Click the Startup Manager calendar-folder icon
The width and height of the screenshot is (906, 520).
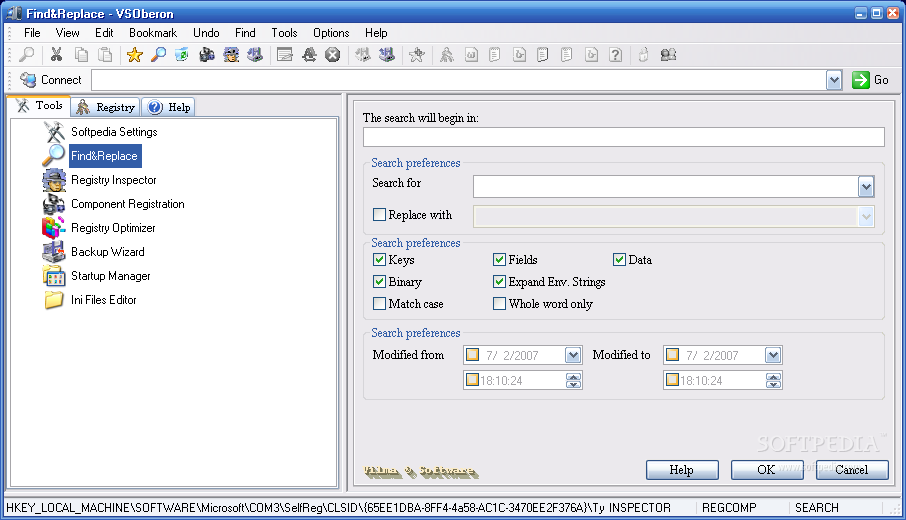(x=54, y=276)
